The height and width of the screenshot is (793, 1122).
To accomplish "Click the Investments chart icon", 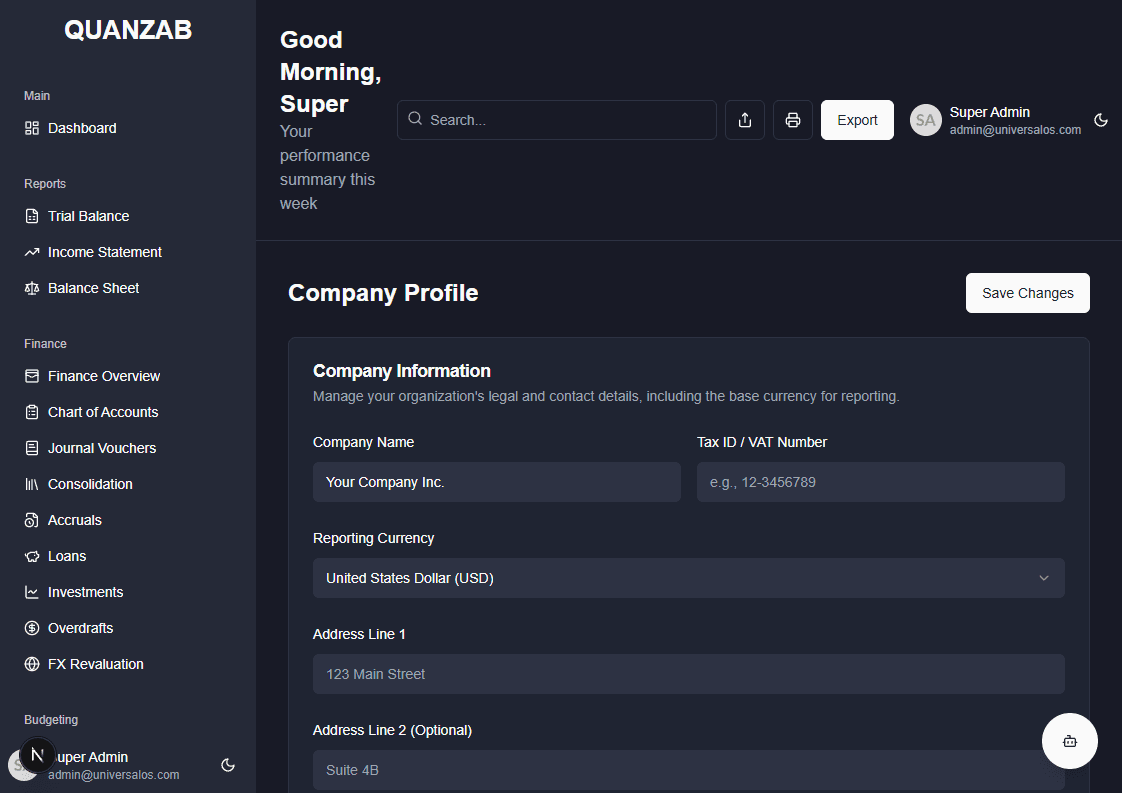I will click(31, 592).
